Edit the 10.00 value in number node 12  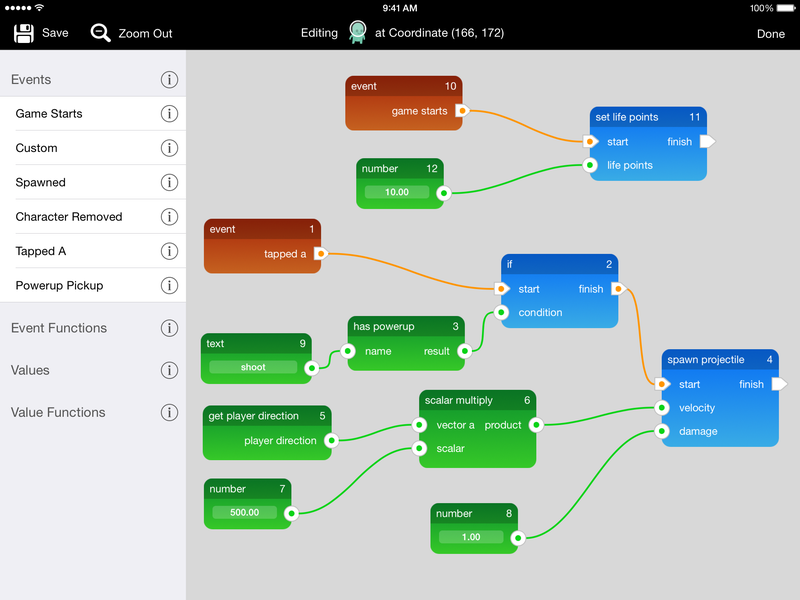(396, 192)
